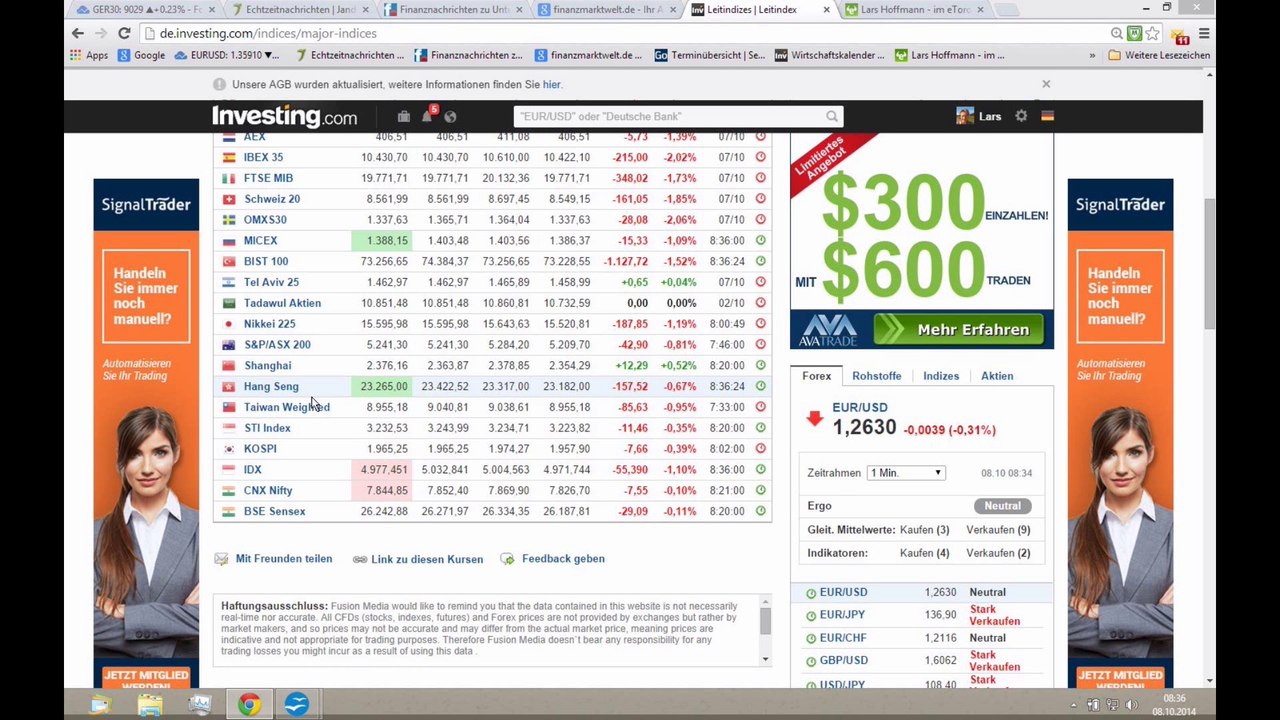
Task: Open the alerts bell with notification badge
Action: (427, 116)
